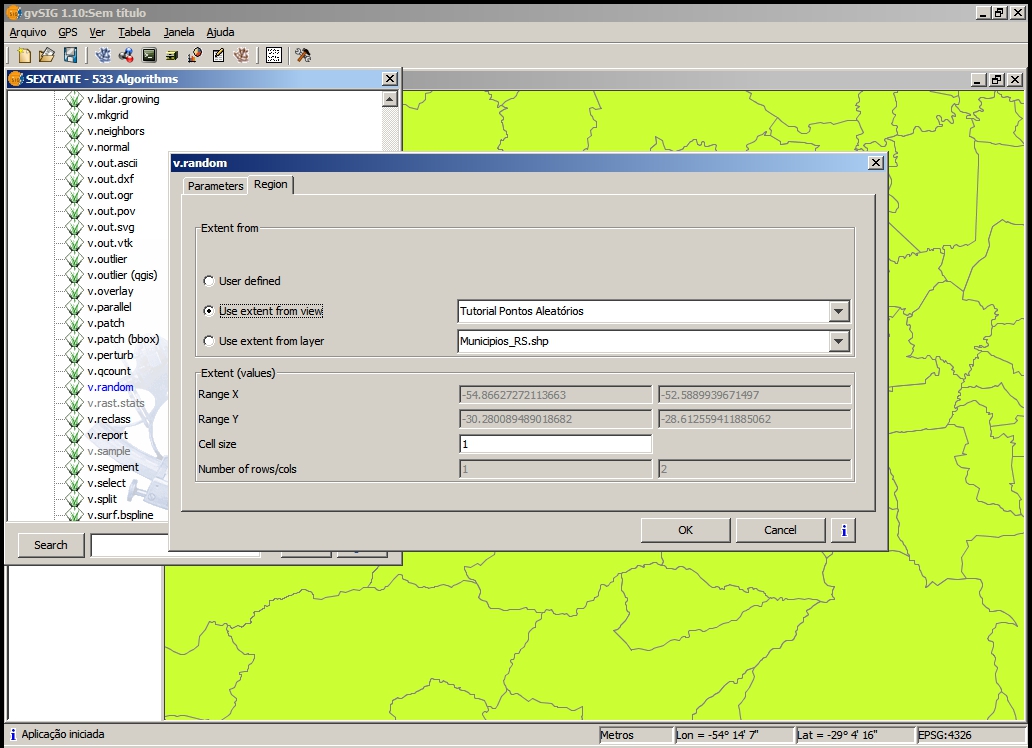Click the open project folder icon
Image resolution: width=1032 pixels, height=748 pixels.
click(47, 55)
